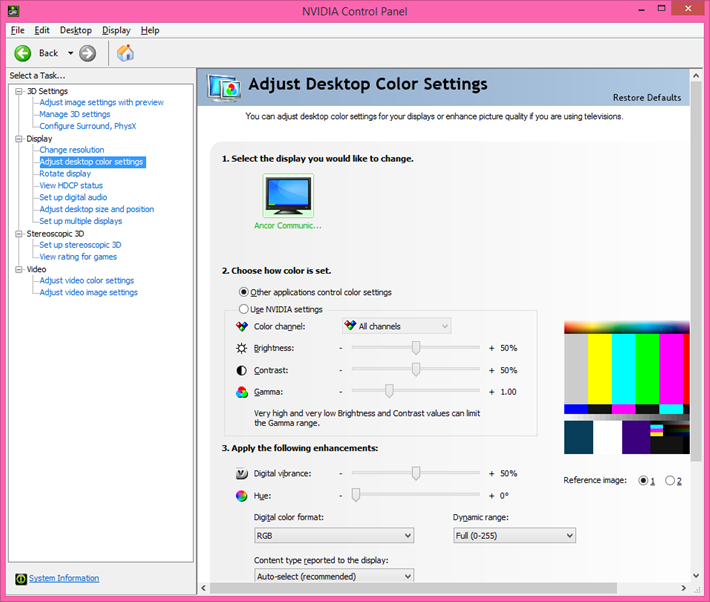The width and height of the screenshot is (710, 602).
Task: Open the Back history dropdown arrow
Action: tap(71, 53)
